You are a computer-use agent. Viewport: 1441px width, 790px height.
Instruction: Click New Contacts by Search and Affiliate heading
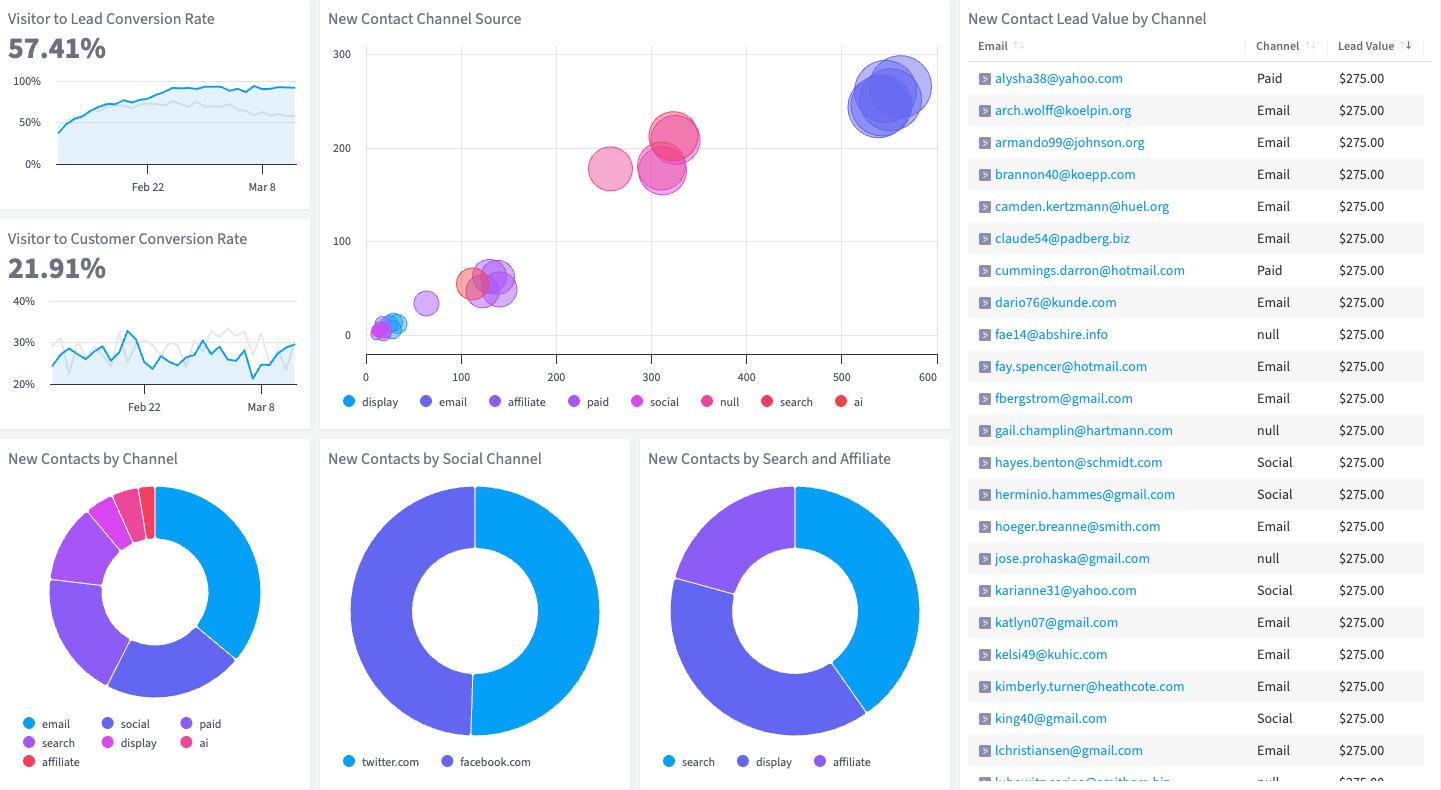(x=769, y=459)
